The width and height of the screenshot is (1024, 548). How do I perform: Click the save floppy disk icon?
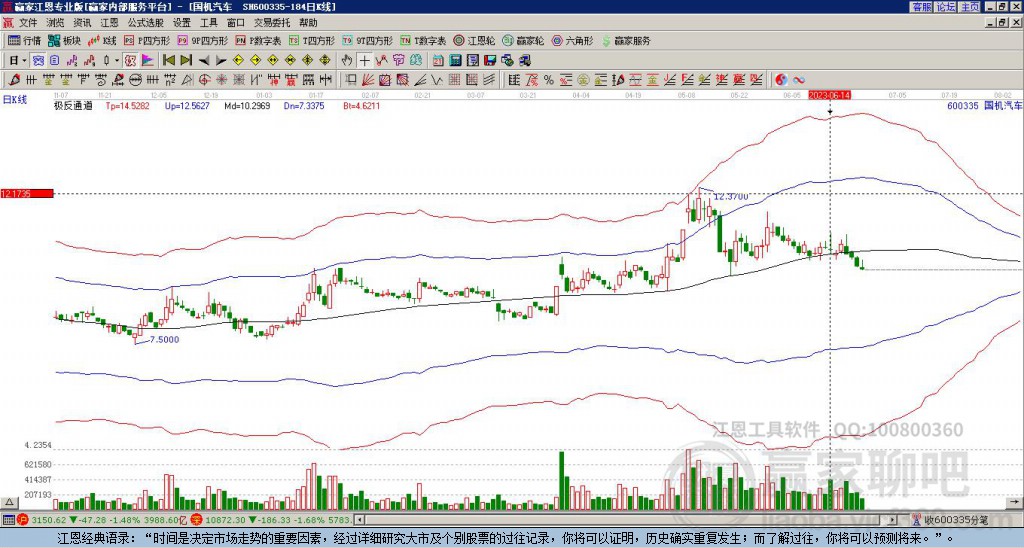[490, 61]
